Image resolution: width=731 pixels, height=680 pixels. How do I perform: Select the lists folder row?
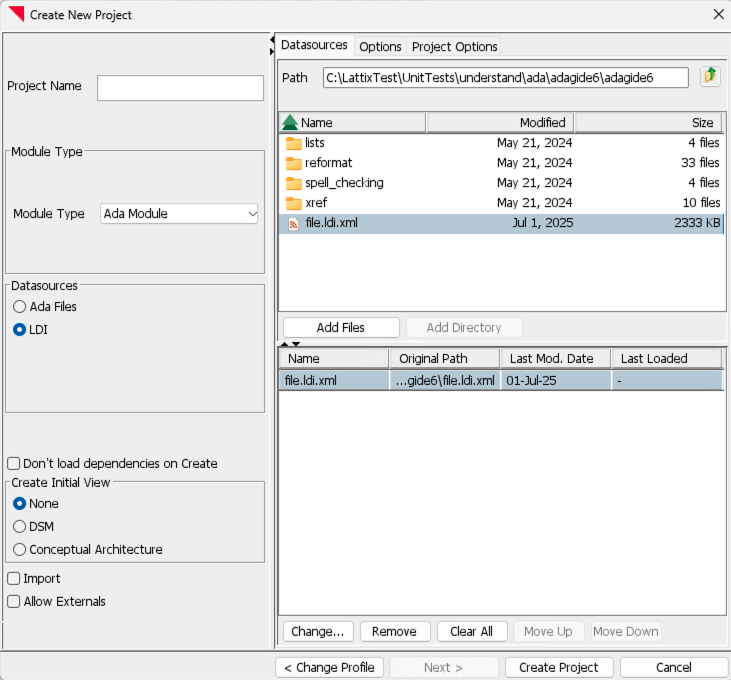[x=501, y=143]
